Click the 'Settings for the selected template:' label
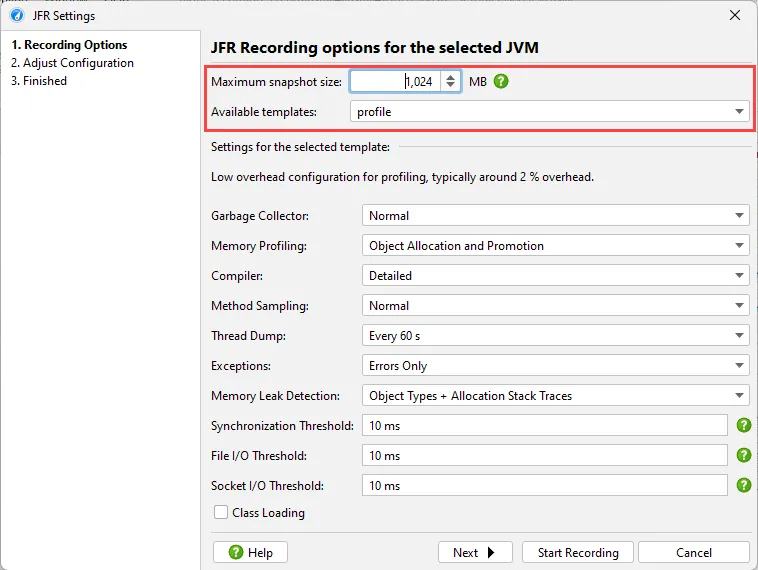 (x=300, y=146)
